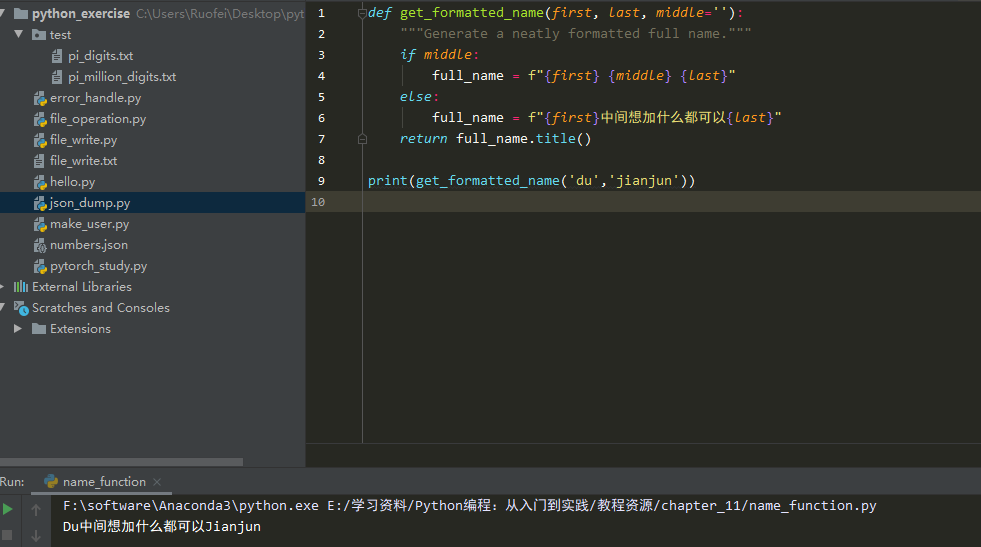Click the Scratches and Consoles icon

tap(21, 308)
